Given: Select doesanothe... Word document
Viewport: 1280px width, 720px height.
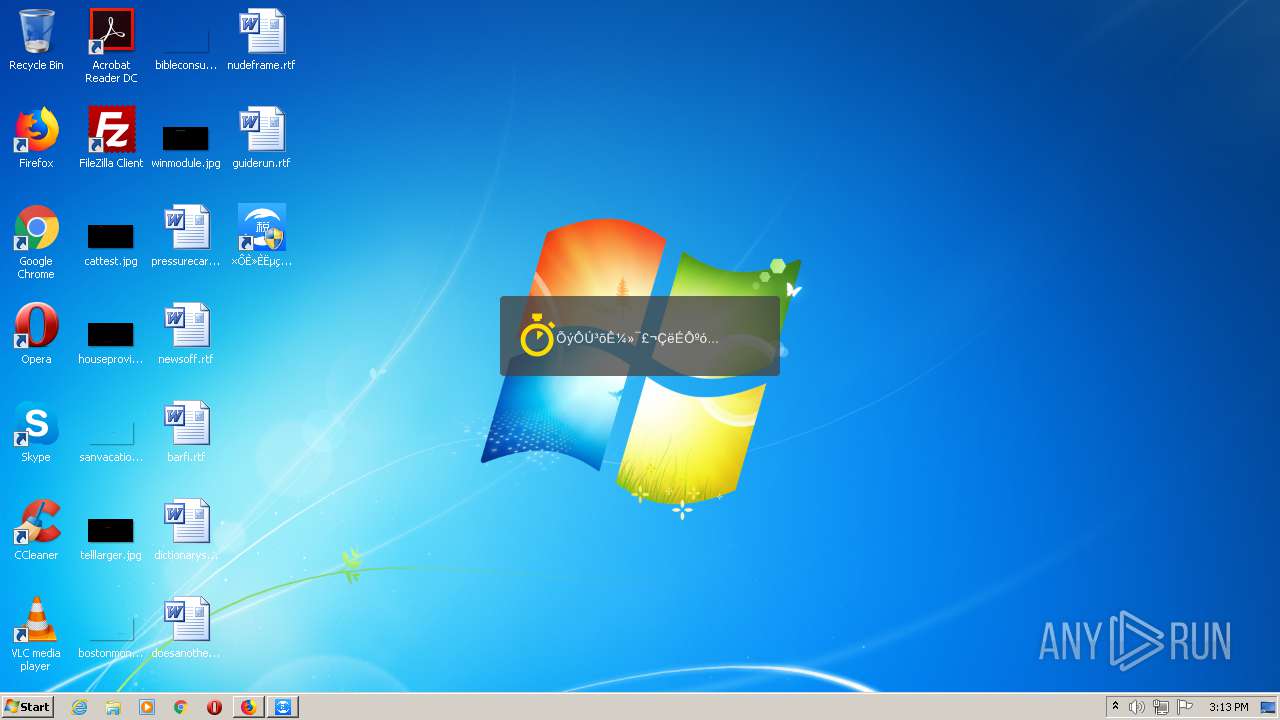Looking at the screenshot, I should (186, 628).
